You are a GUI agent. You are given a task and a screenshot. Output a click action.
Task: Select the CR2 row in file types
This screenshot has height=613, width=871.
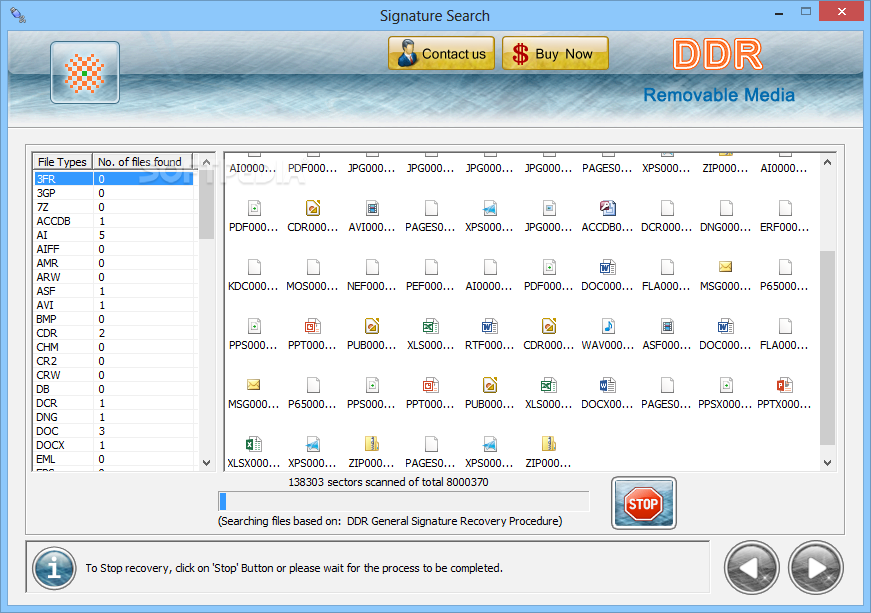pos(114,361)
